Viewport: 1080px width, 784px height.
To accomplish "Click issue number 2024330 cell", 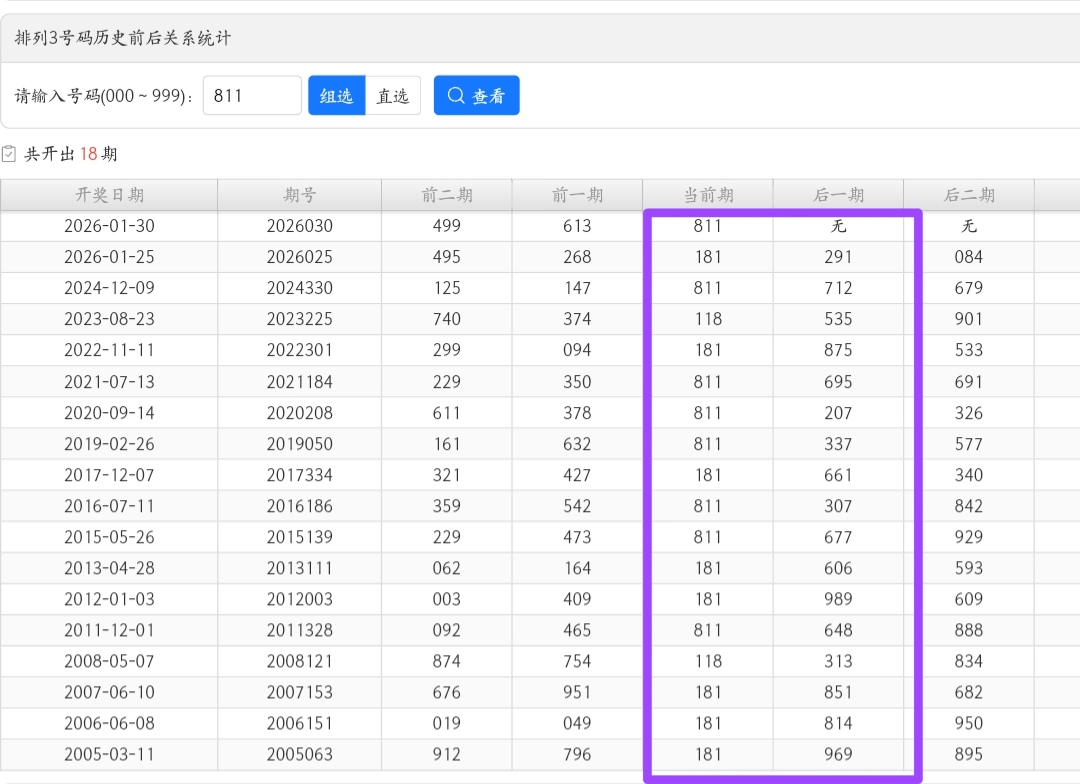I will pos(299,288).
